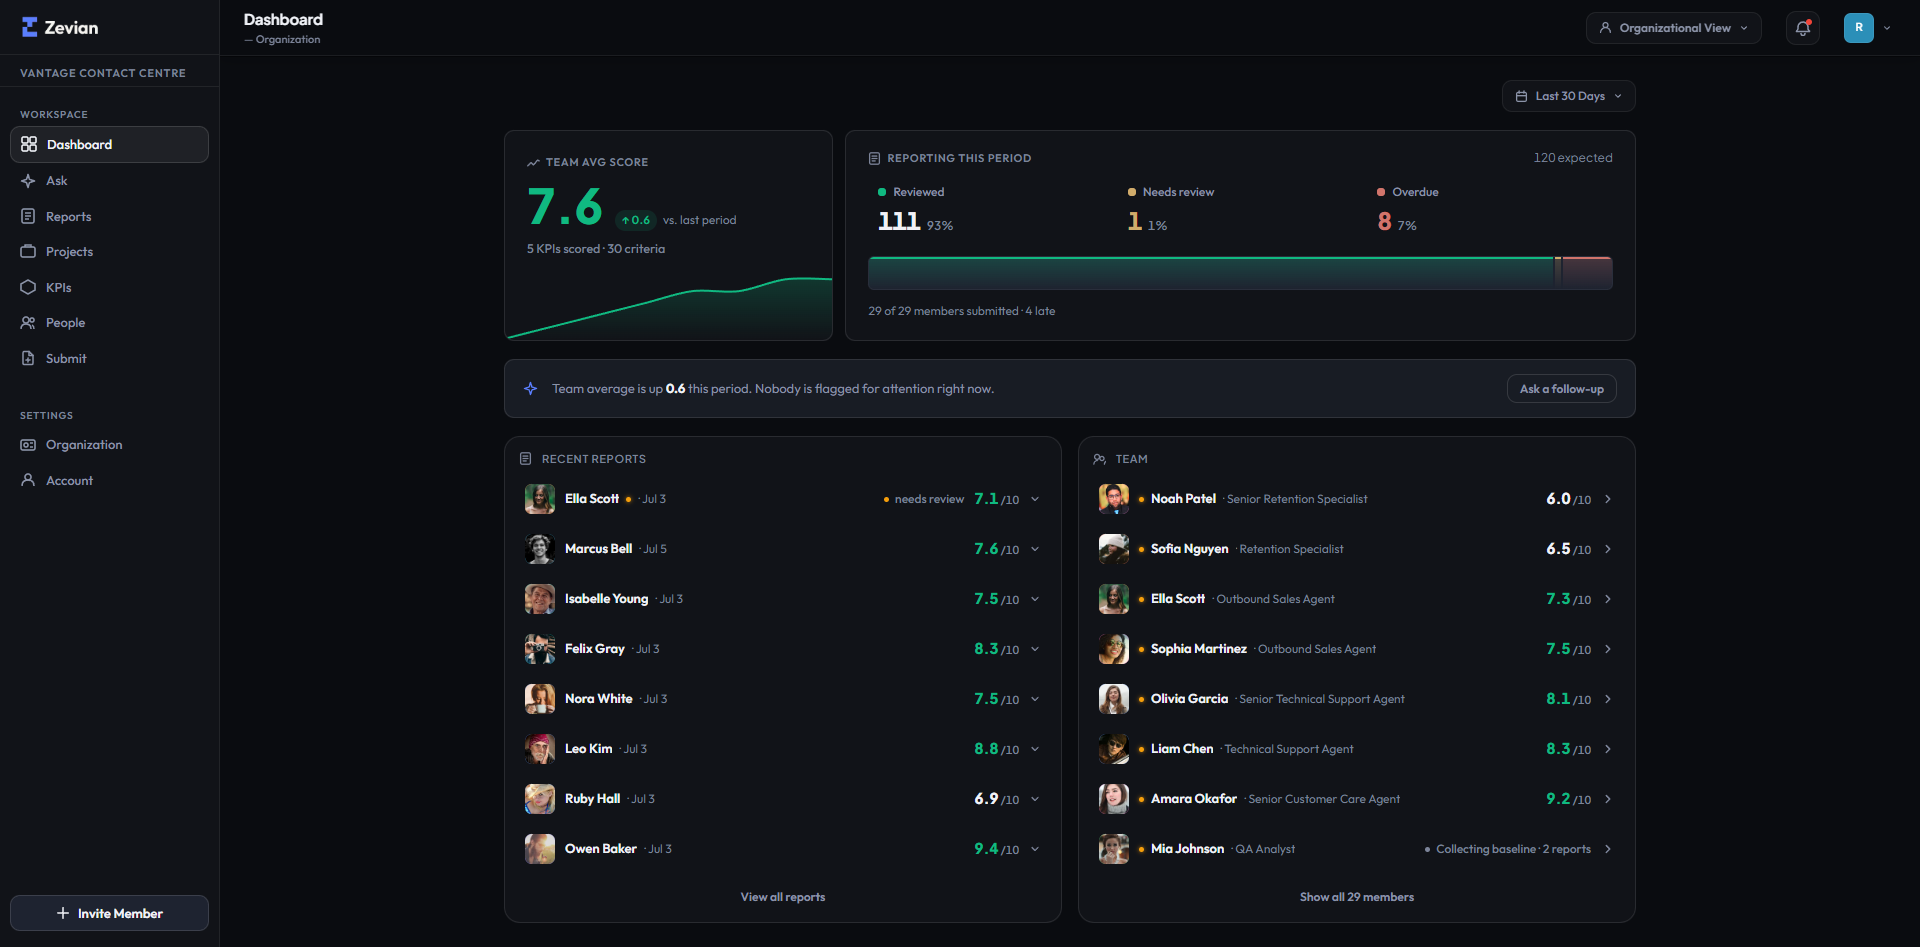Click the Account person icon
1920x947 pixels.
click(x=28, y=480)
